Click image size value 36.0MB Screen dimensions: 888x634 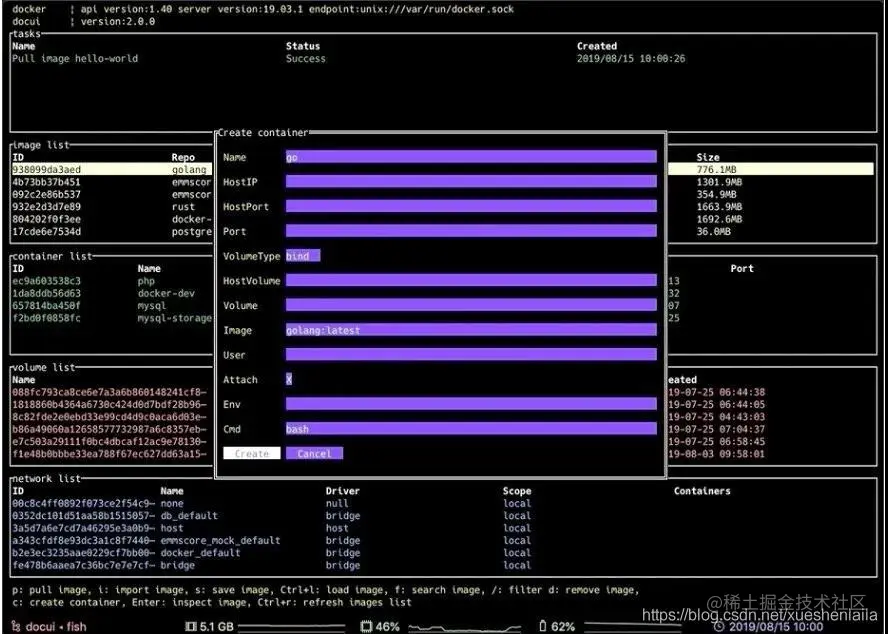point(714,232)
